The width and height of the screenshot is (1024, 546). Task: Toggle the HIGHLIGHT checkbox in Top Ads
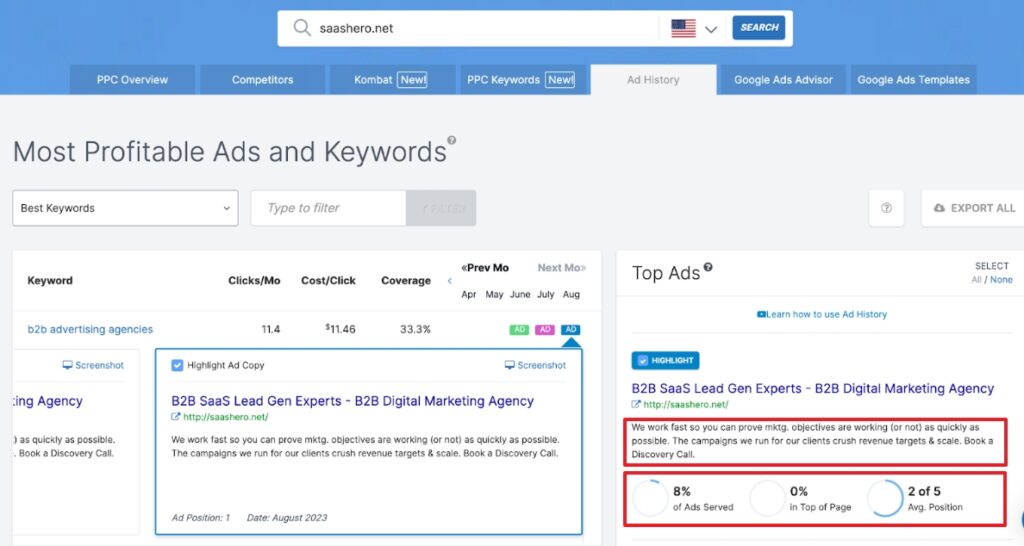tap(641, 360)
